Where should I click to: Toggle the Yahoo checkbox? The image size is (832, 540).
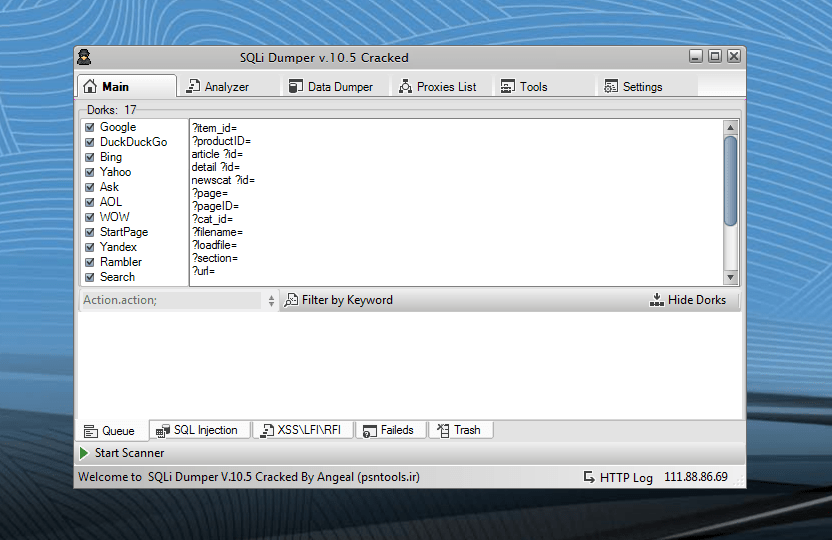coord(90,172)
